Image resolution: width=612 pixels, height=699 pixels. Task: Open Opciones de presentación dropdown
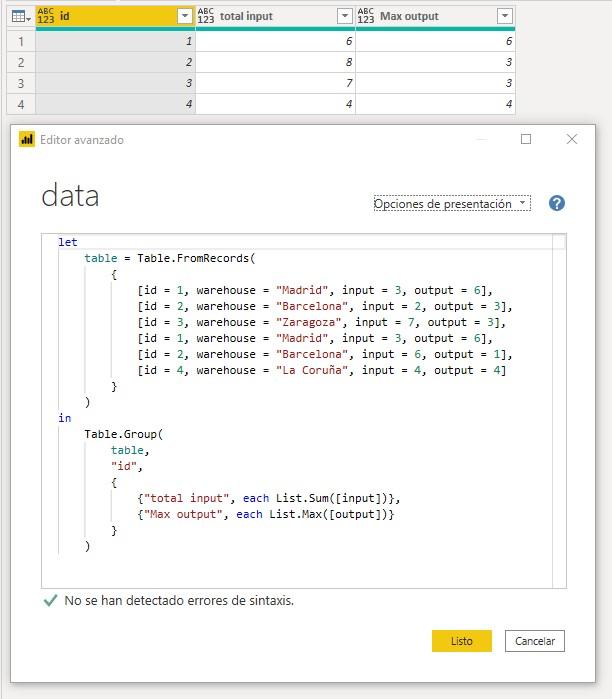pos(451,203)
